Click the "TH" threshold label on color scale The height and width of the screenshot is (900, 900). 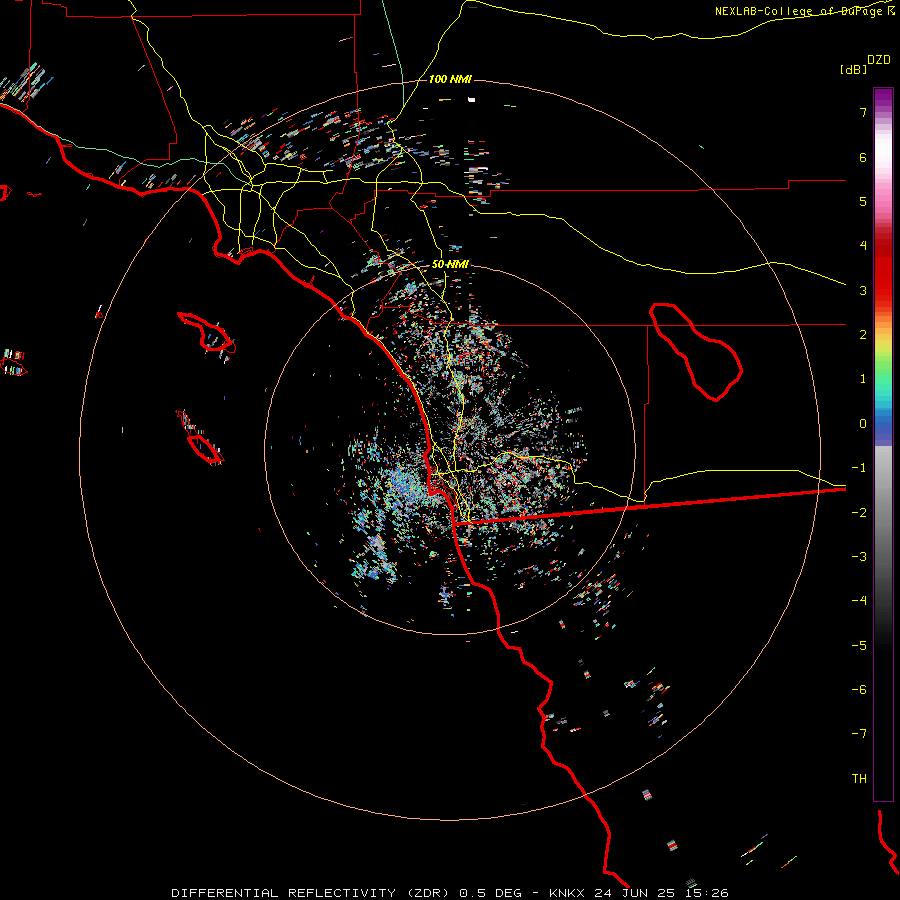click(x=859, y=779)
